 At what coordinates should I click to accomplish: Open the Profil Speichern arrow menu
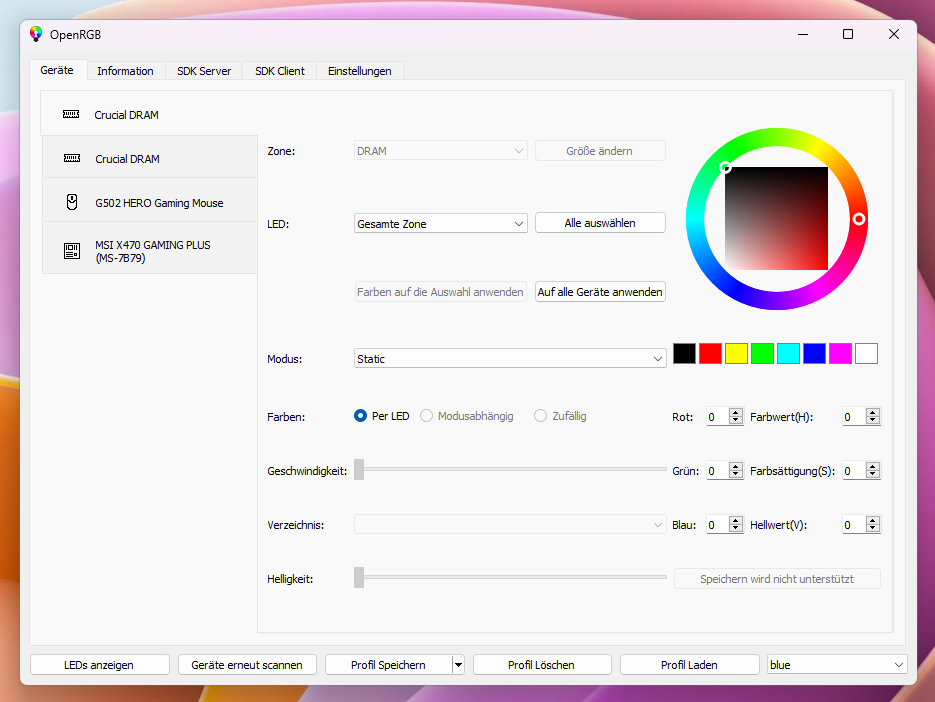coord(458,664)
